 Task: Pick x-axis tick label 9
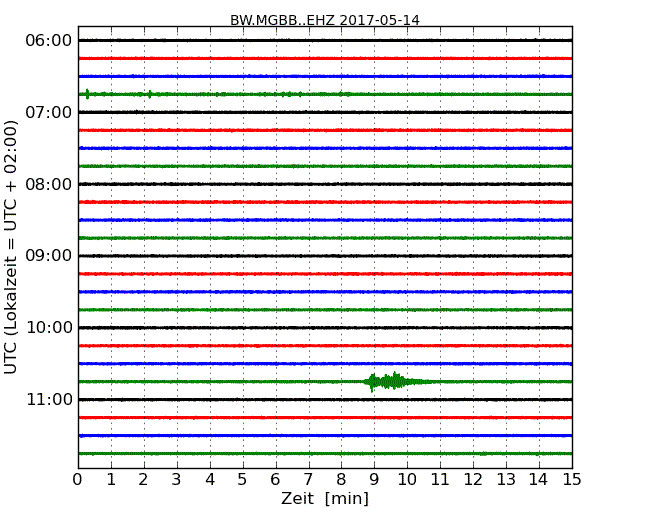click(374, 480)
